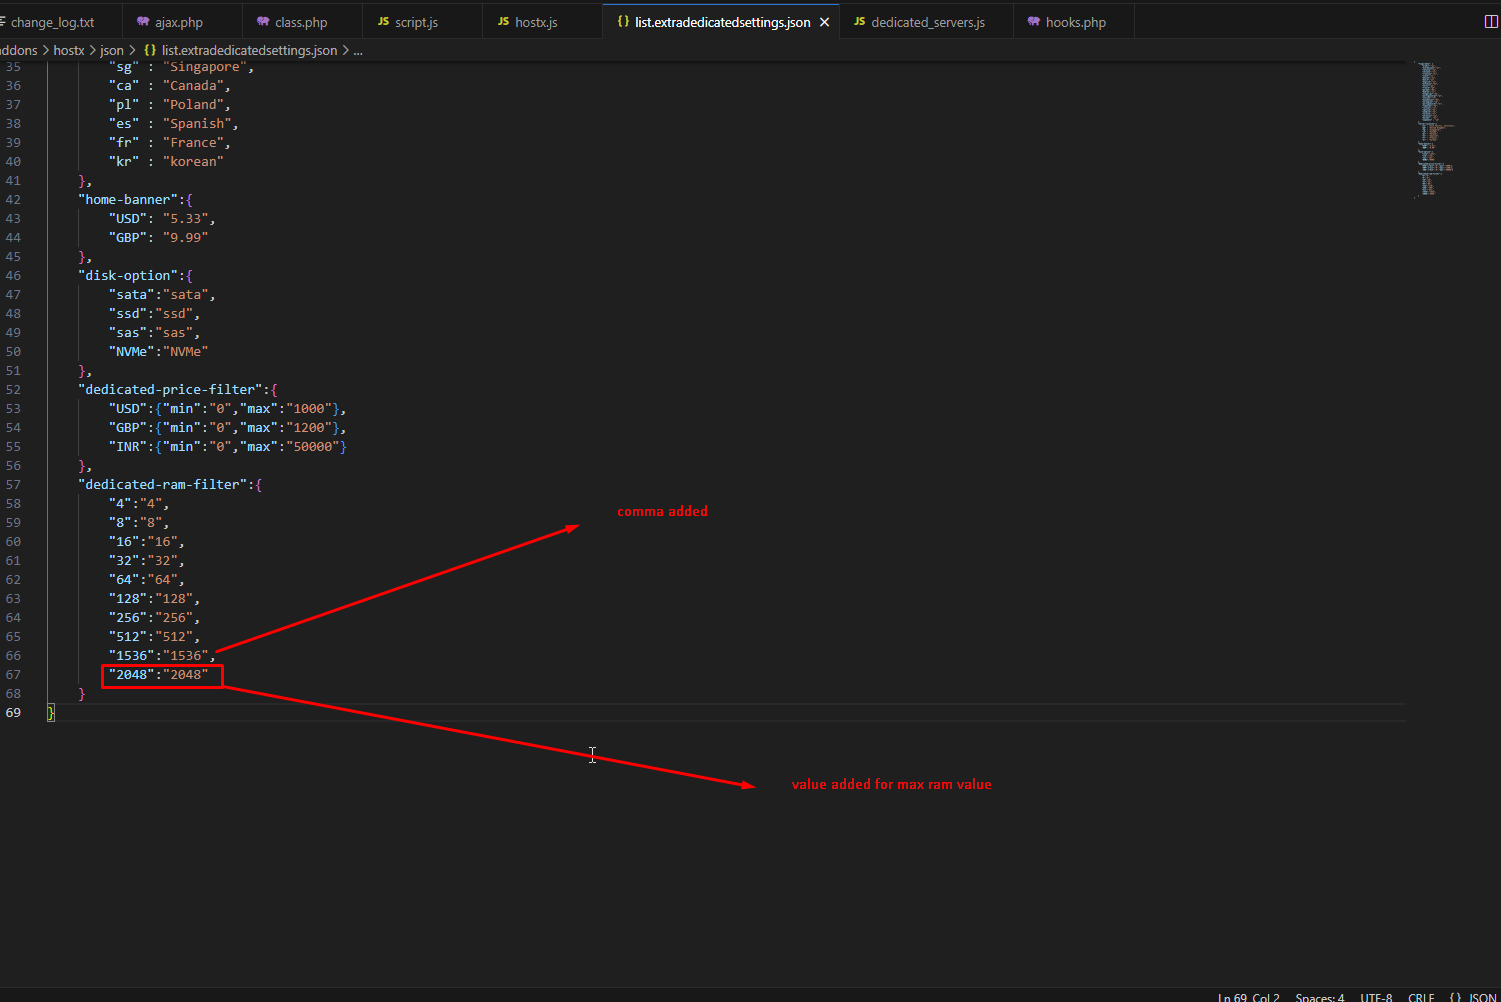1501x1002 pixels.
Task: Expand the breadcrumb ellipsis symbol list
Action: 358,50
